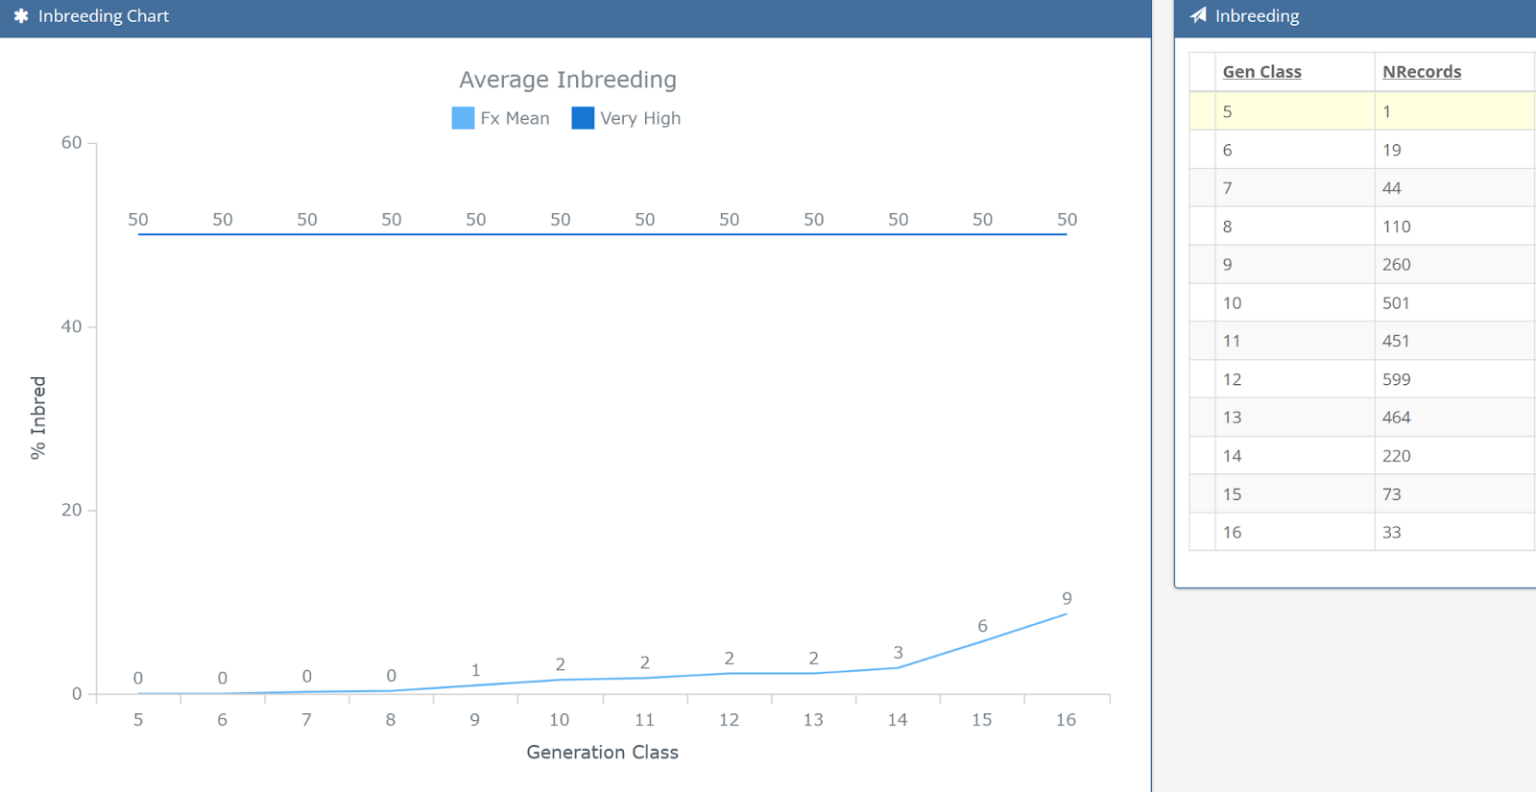1536x792 pixels.
Task: Click the Fx Mean point labeled 1 at generation 9
Action: point(475,685)
